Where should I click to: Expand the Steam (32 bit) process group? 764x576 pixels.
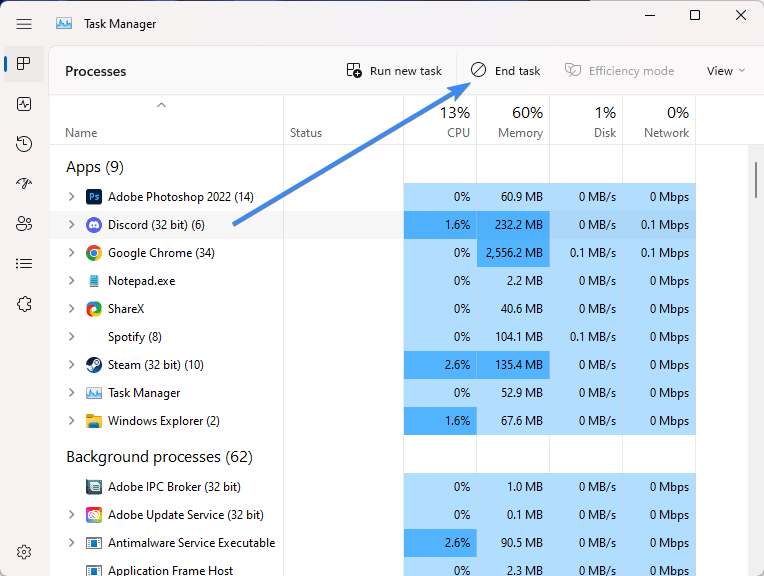71,365
